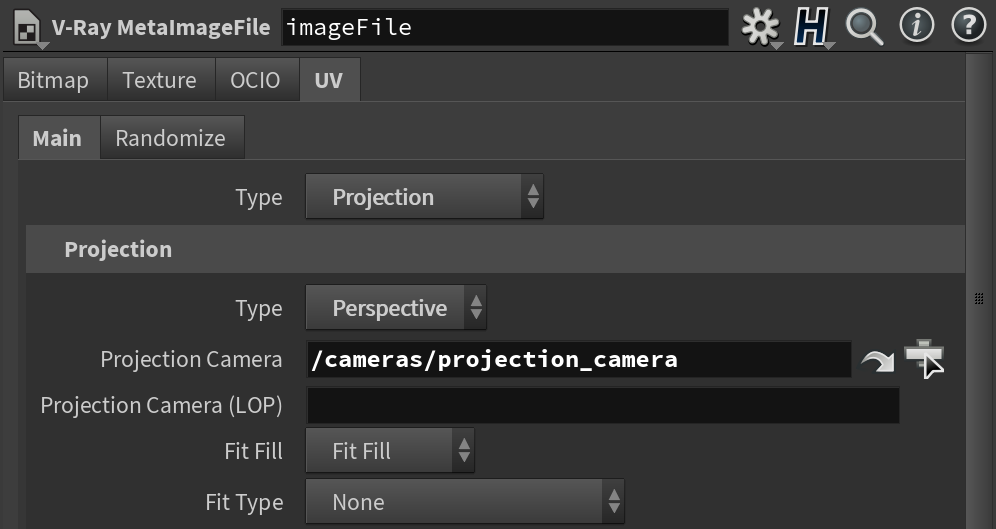The height and width of the screenshot is (529, 996).
Task: Open the Fit Type None dropdown
Action: [465, 502]
